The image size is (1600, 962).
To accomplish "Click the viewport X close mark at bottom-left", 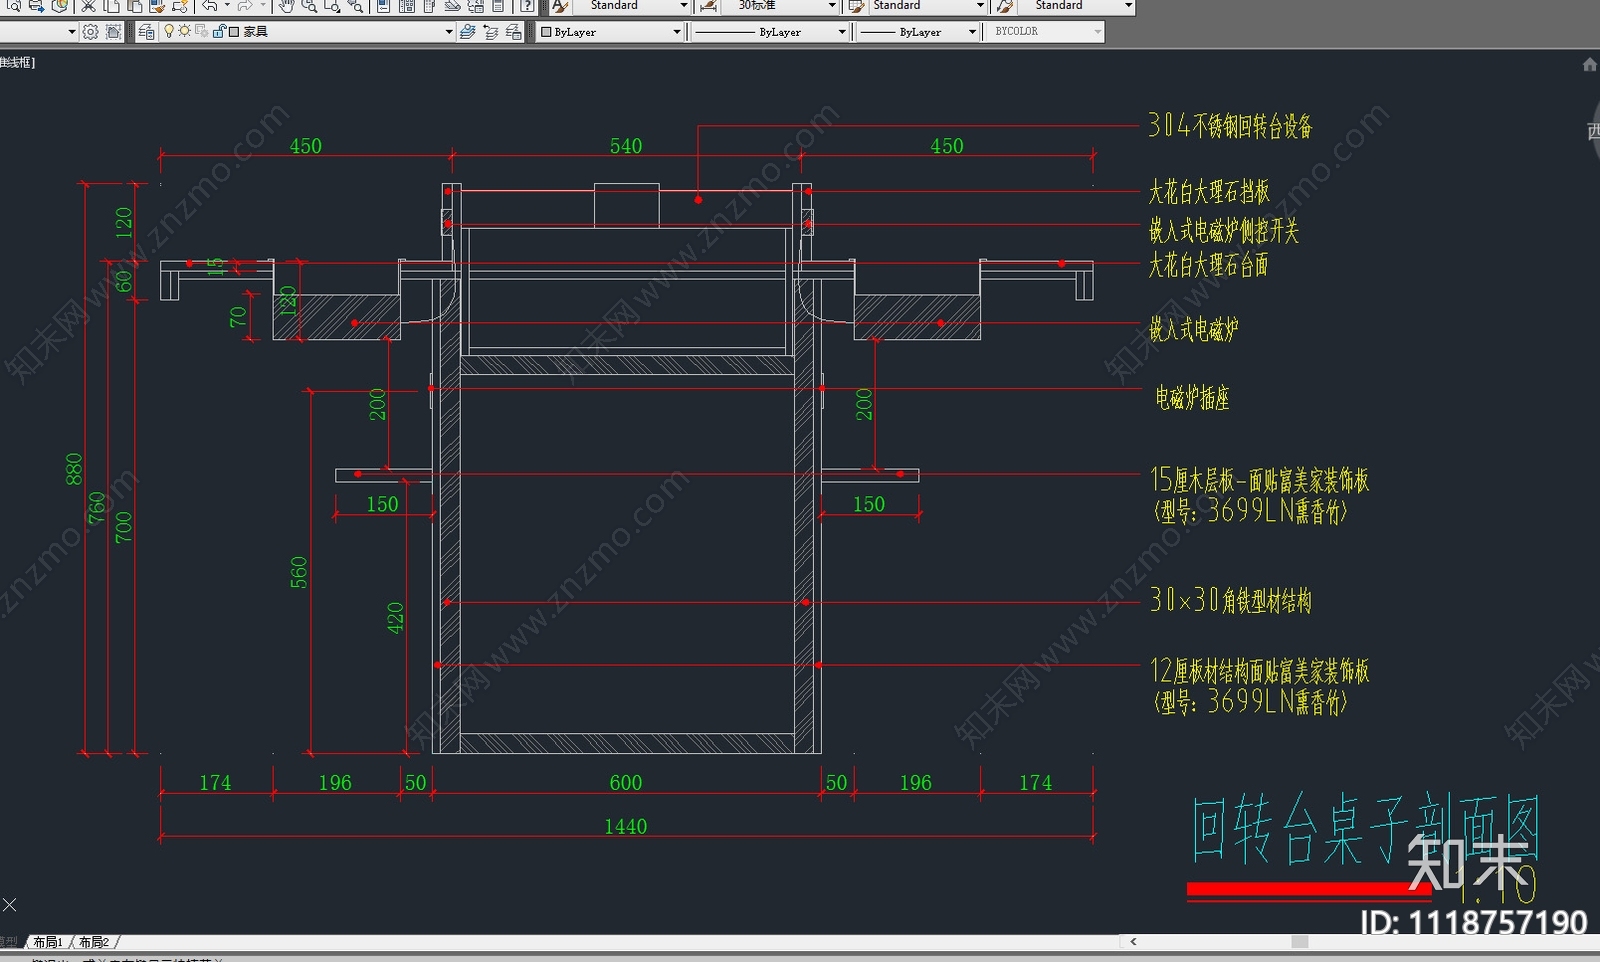I will pyautogui.click(x=9, y=905).
